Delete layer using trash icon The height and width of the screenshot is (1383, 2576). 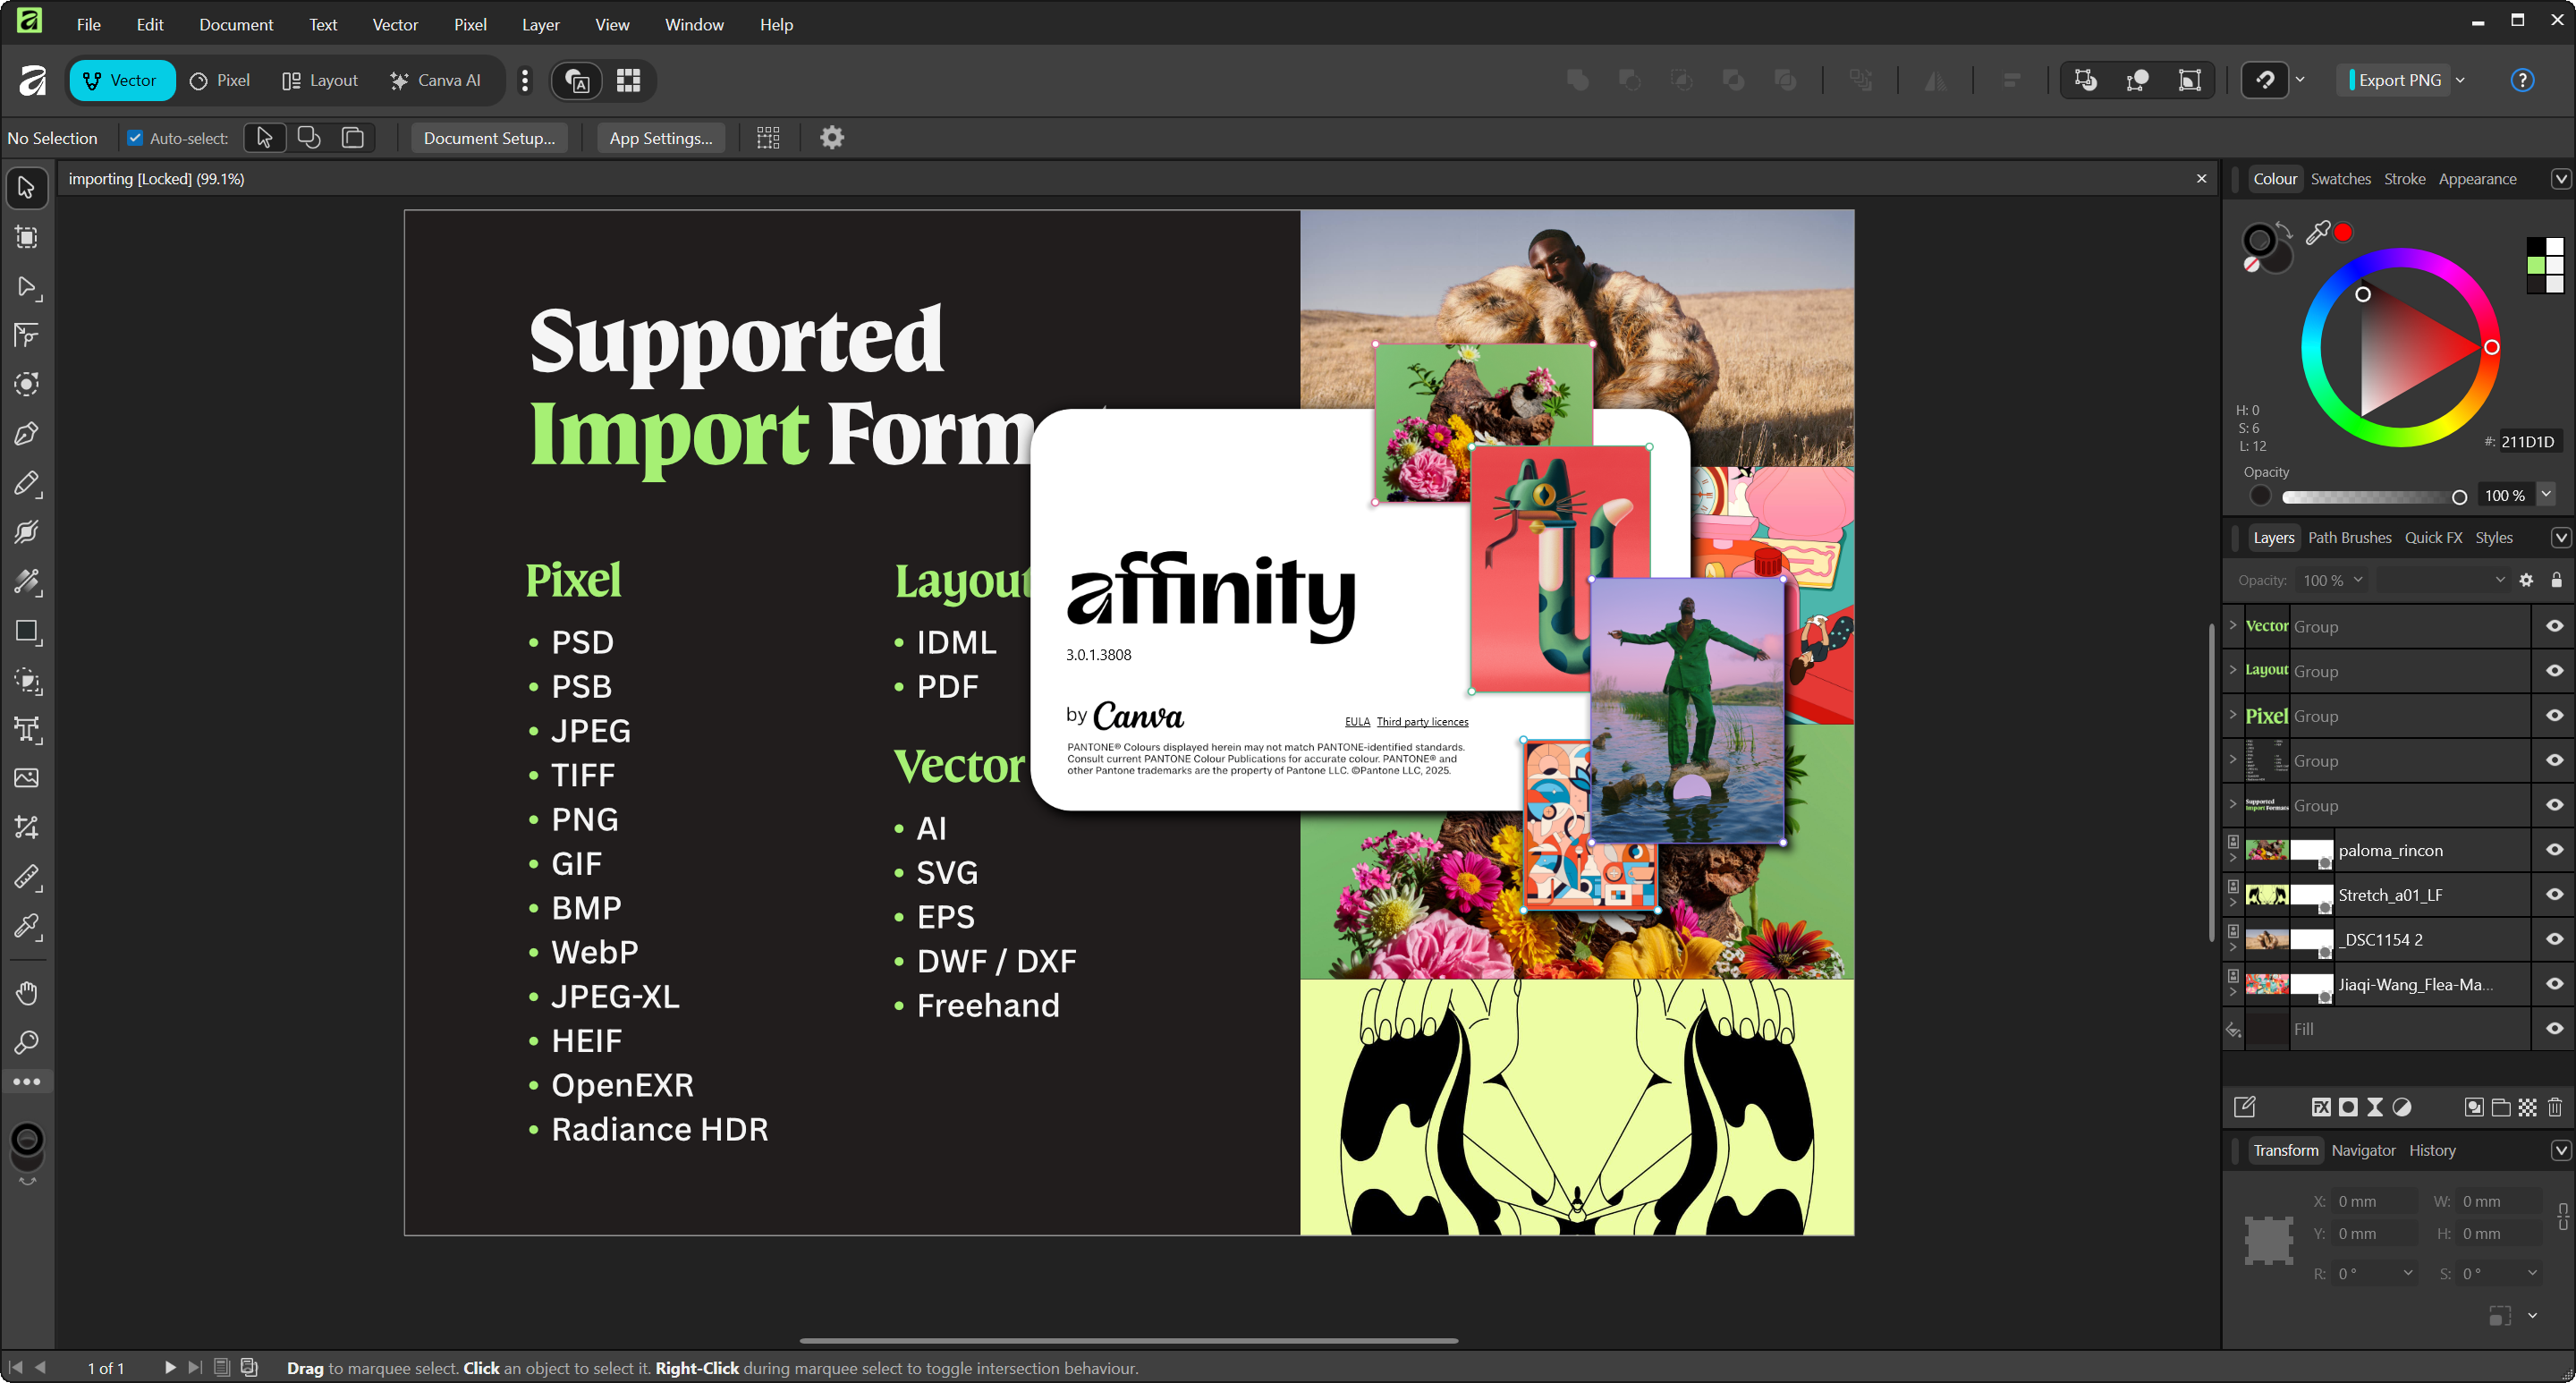pyautogui.click(x=2555, y=1107)
